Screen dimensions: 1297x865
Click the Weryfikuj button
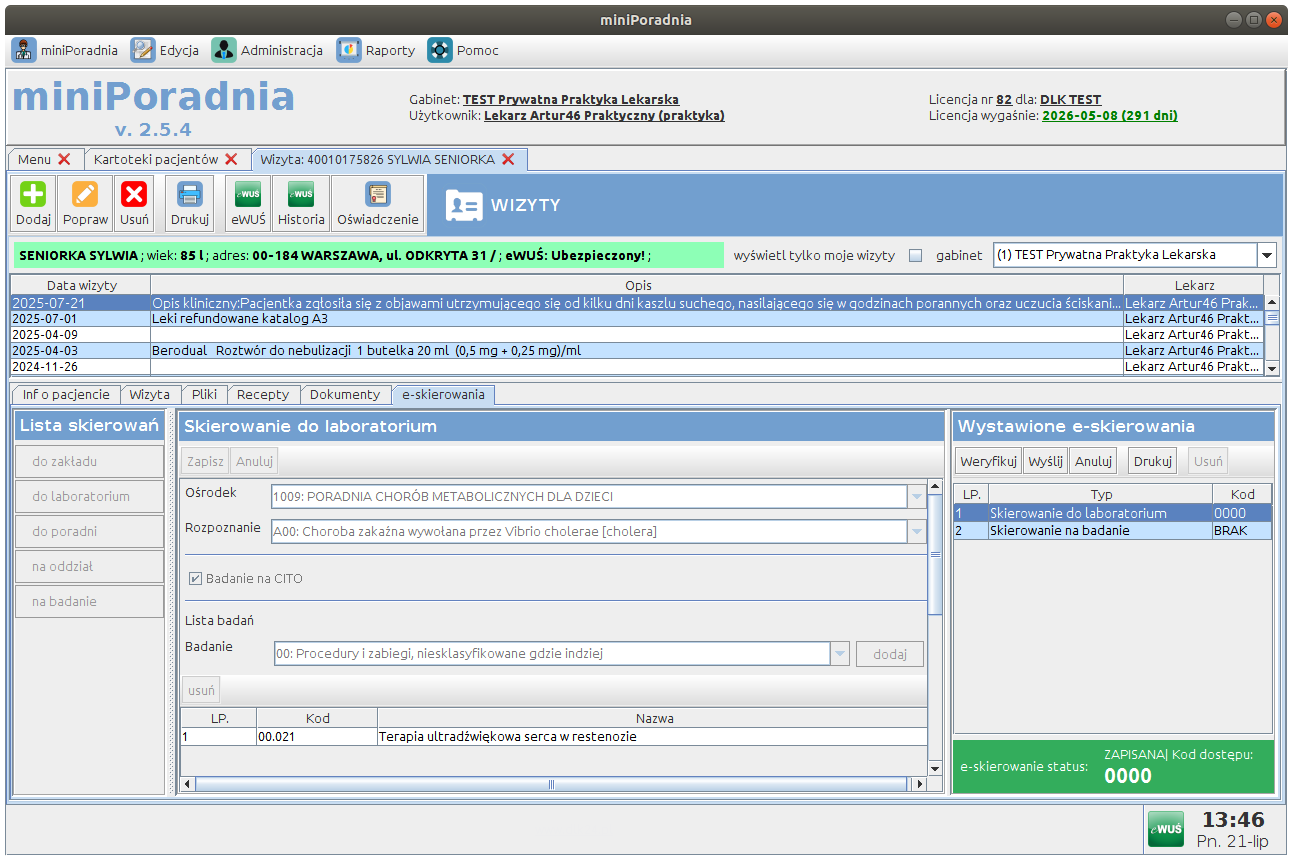pyautogui.click(x=988, y=461)
